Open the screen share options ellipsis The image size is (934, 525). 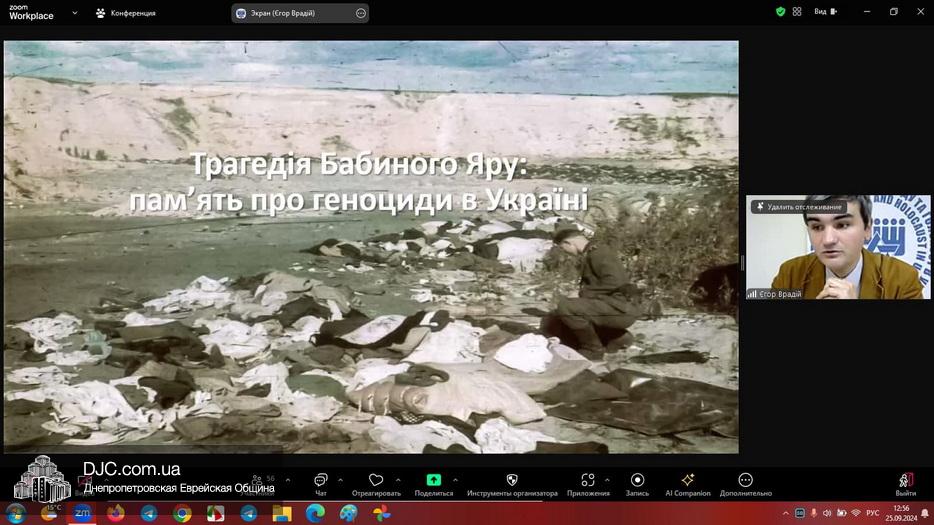[360, 13]
